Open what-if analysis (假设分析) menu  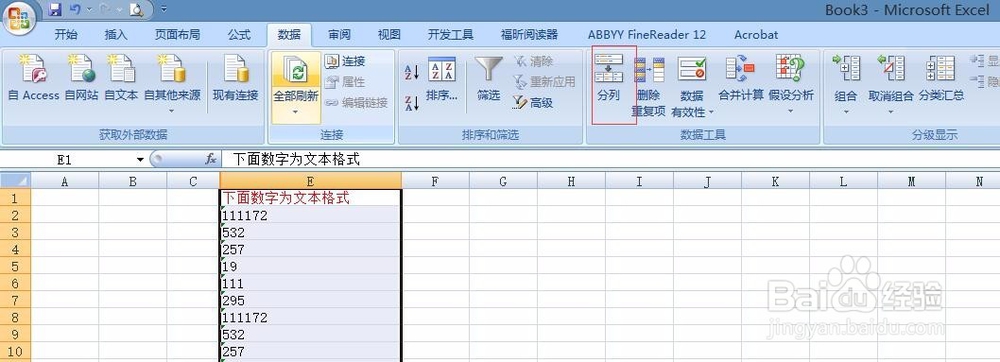click(791, 83)
